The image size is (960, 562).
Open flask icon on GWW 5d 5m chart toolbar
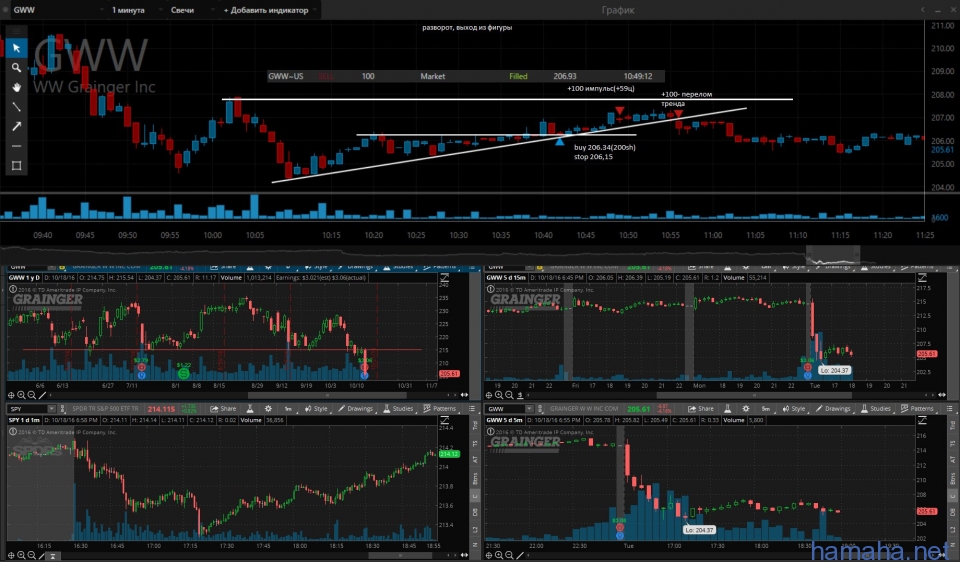(x=727, y=409)
